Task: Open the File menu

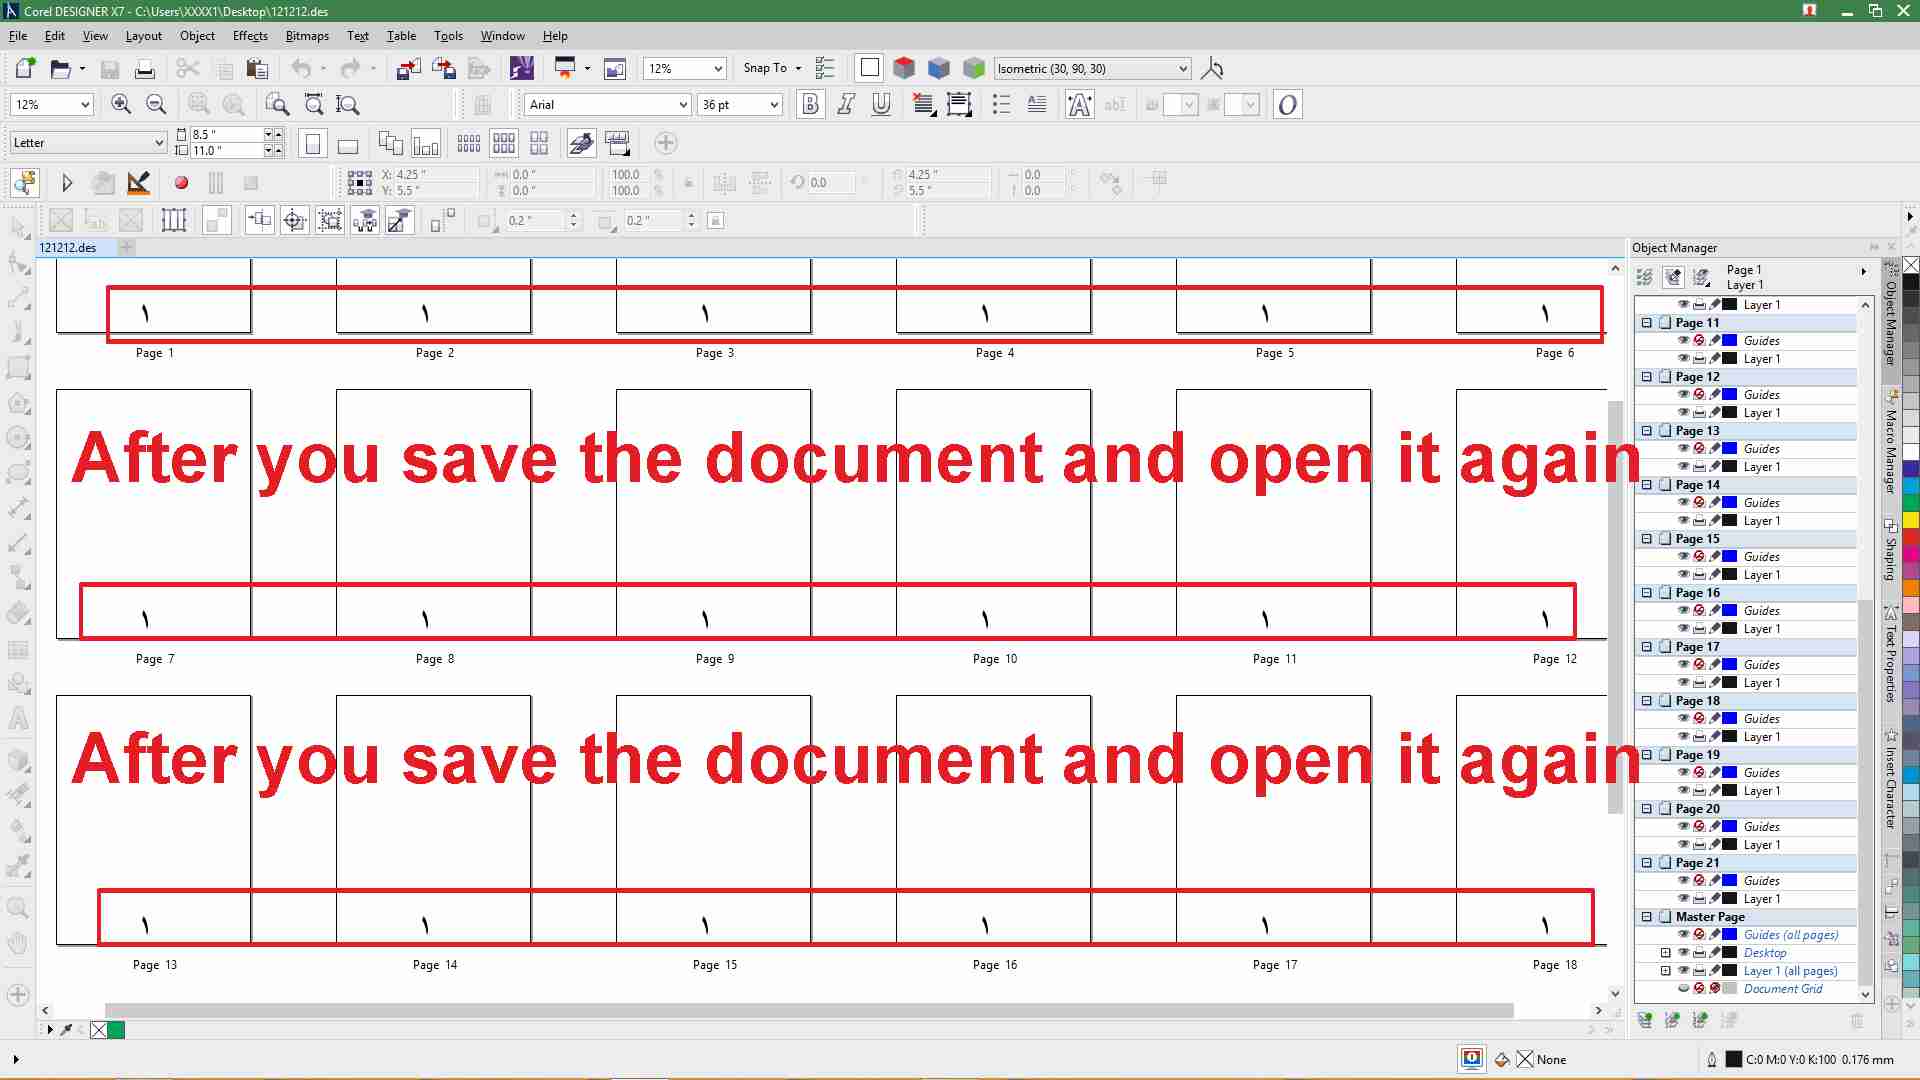Action: (18, 36)
